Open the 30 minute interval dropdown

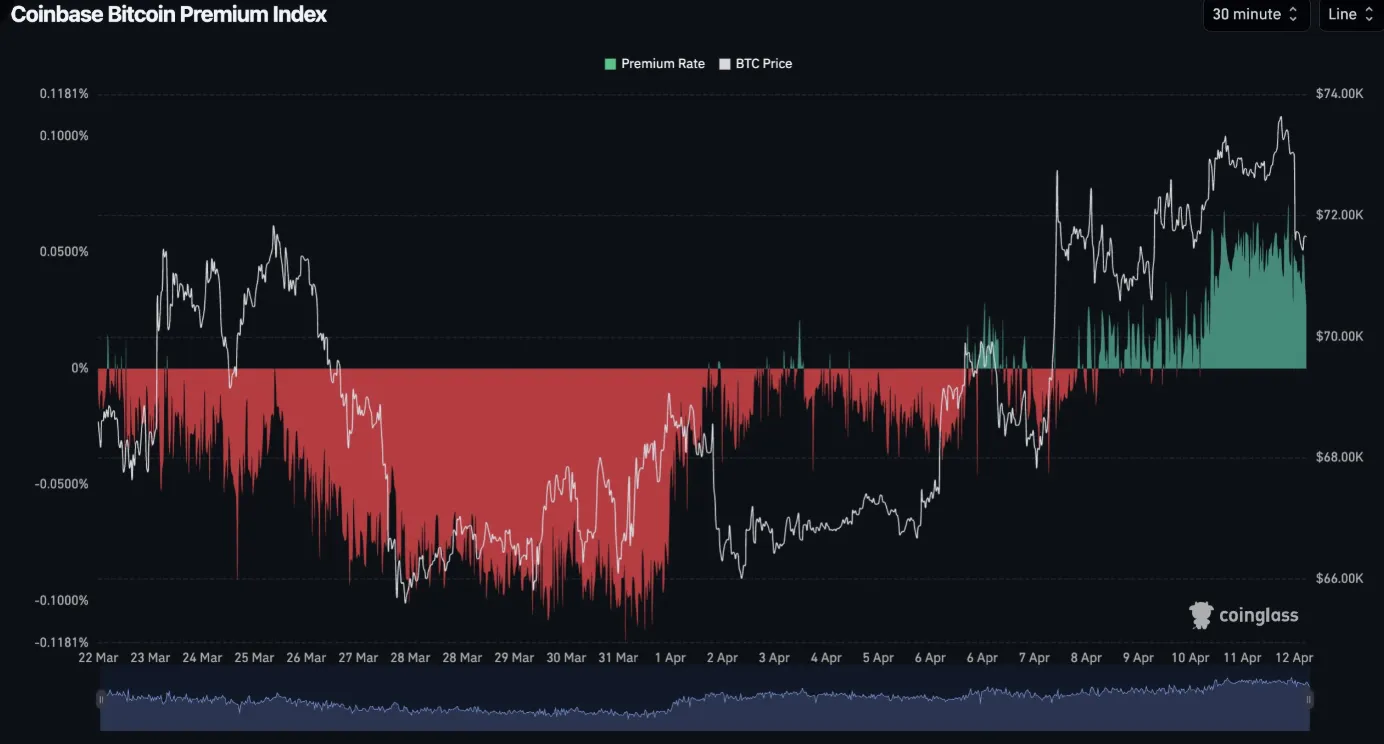(1255, 15)
